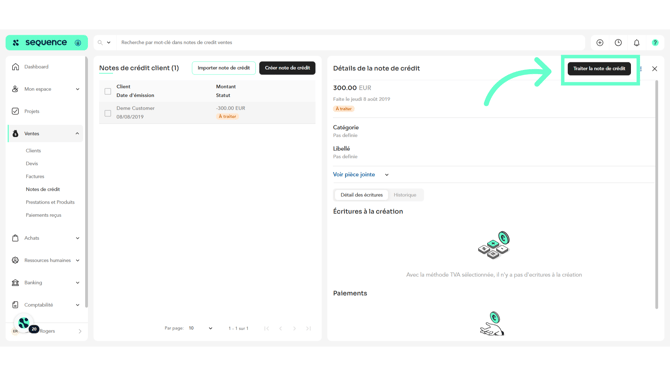Click the Dashboard home icon
Image resolution: width=670 pixels, height=376 pixels.
15,67
